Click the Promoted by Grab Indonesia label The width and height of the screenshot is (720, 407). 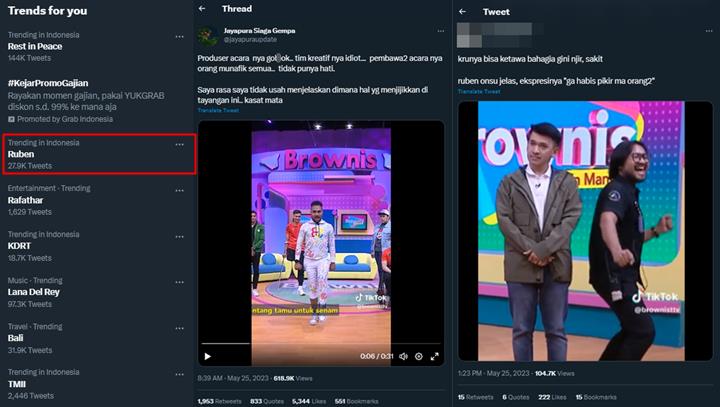pos(60,119)
